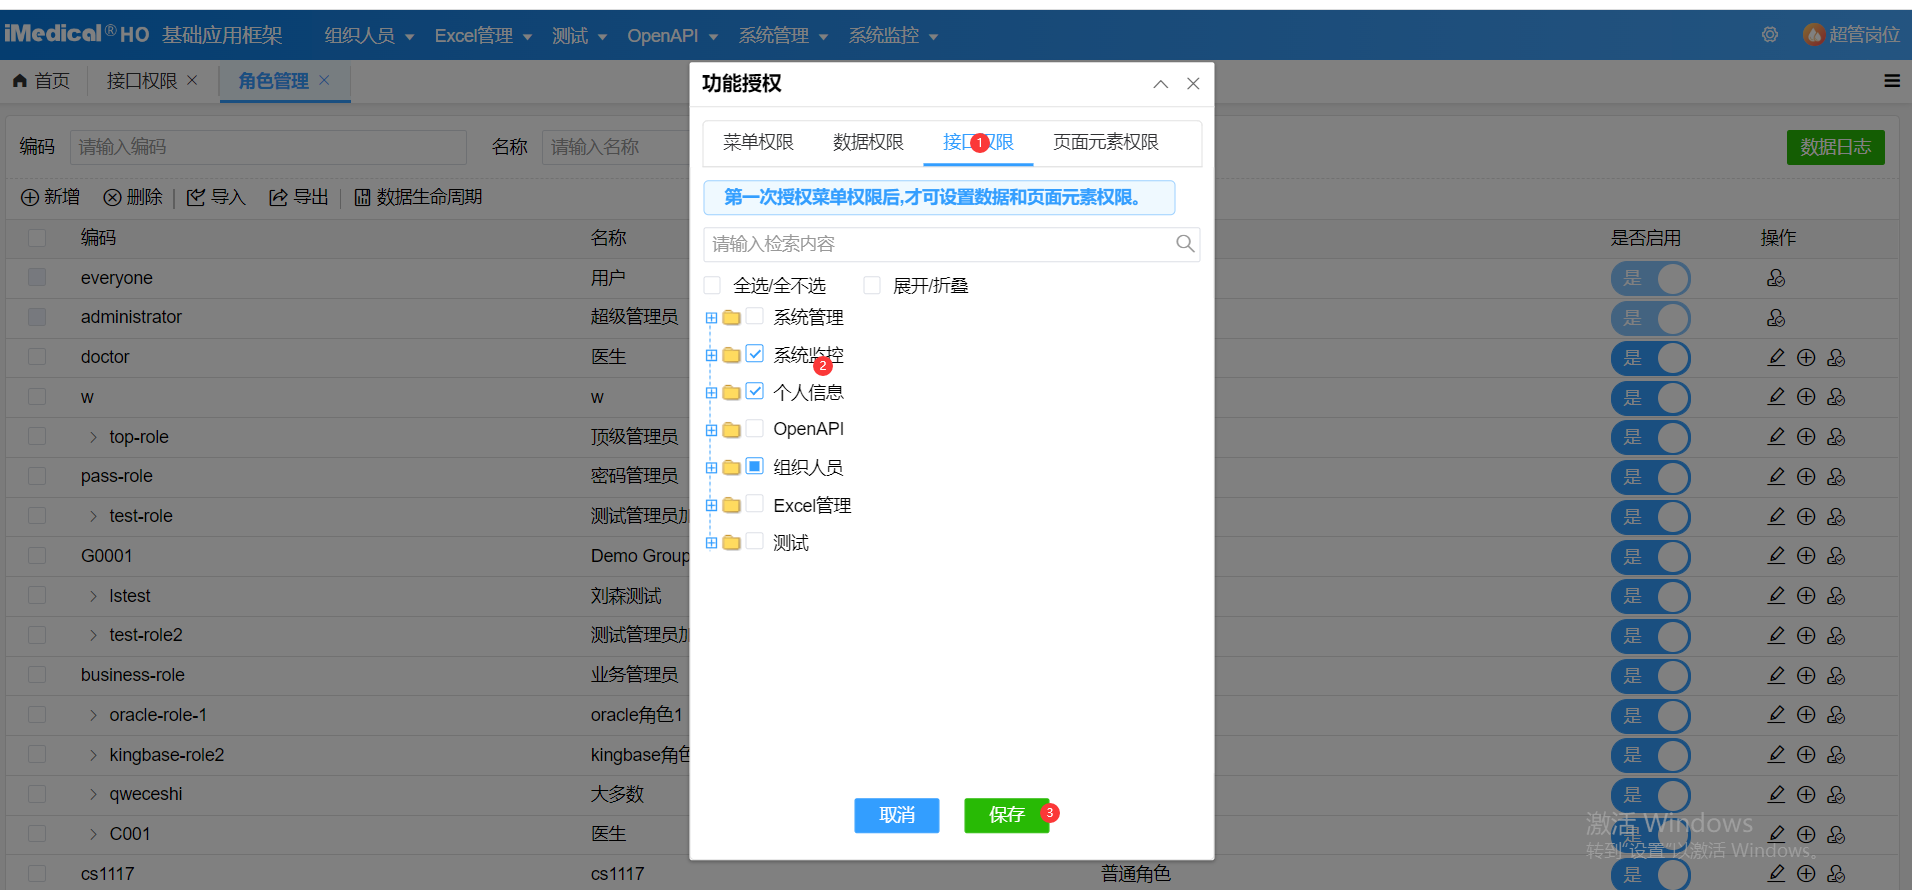
Task: Click the add circle icon for doctor row
Action: (1806, 357)
